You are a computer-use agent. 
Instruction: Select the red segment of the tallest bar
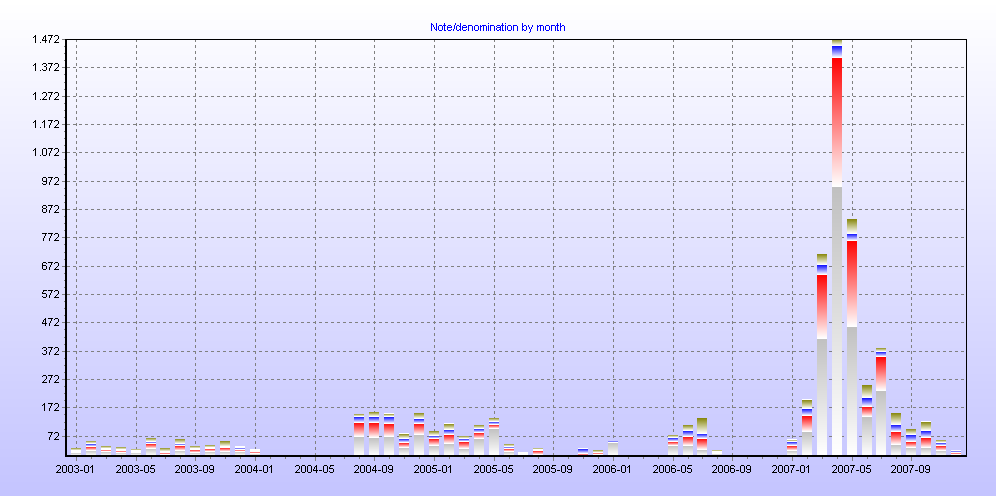point(837,122)
